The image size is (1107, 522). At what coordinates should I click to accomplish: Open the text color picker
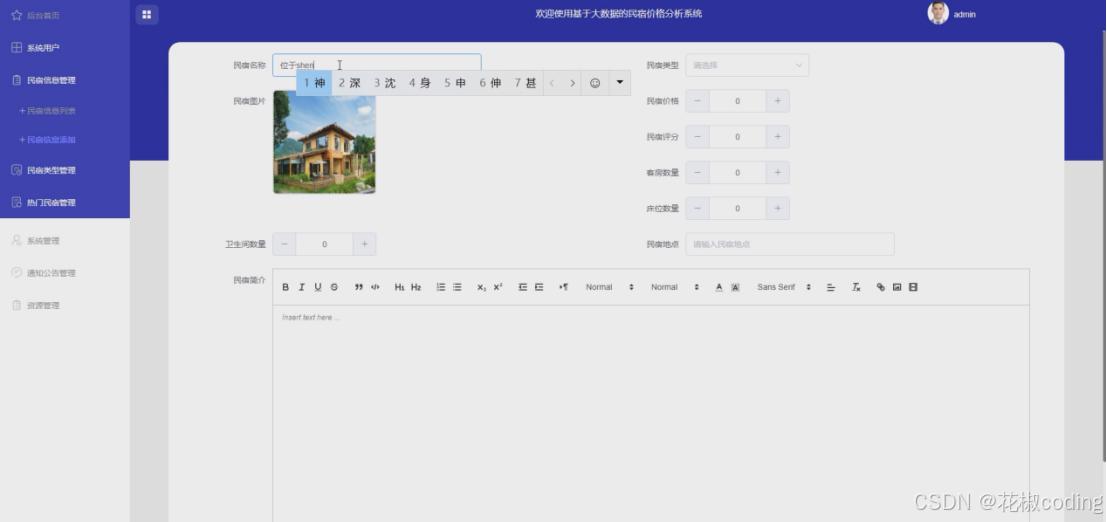click(719, 287)
